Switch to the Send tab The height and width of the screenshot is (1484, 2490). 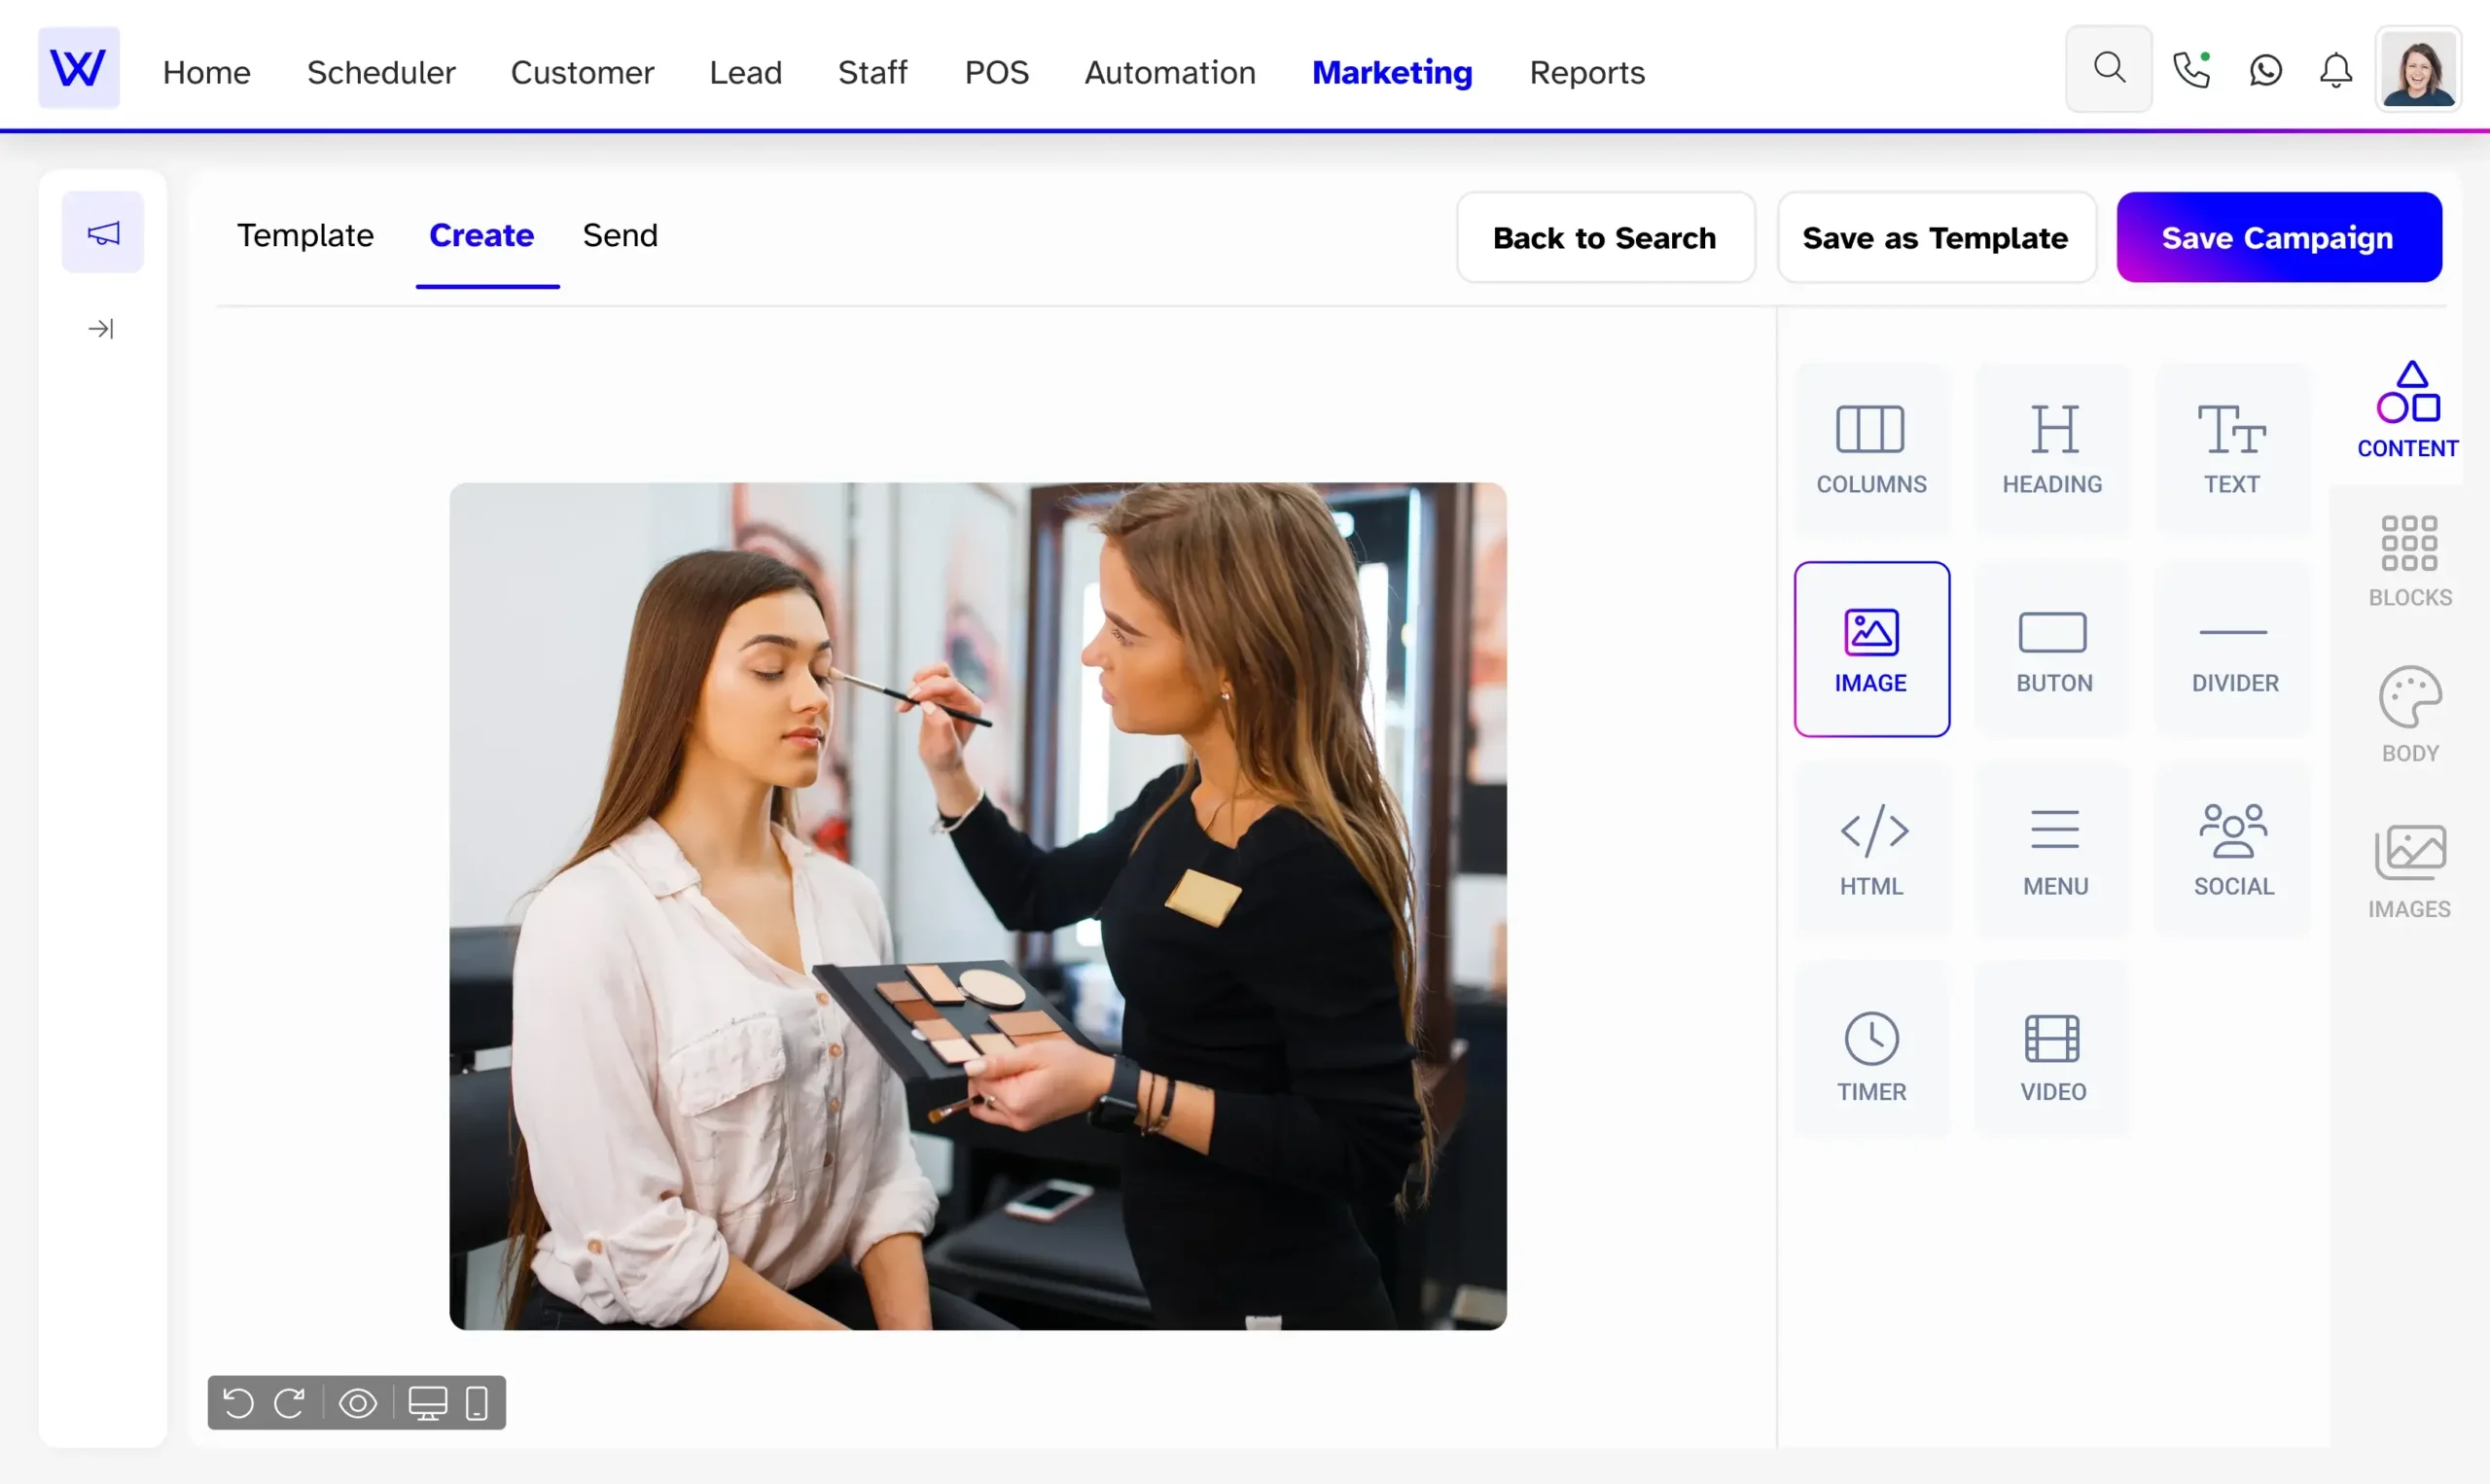(x=620, y=235)
